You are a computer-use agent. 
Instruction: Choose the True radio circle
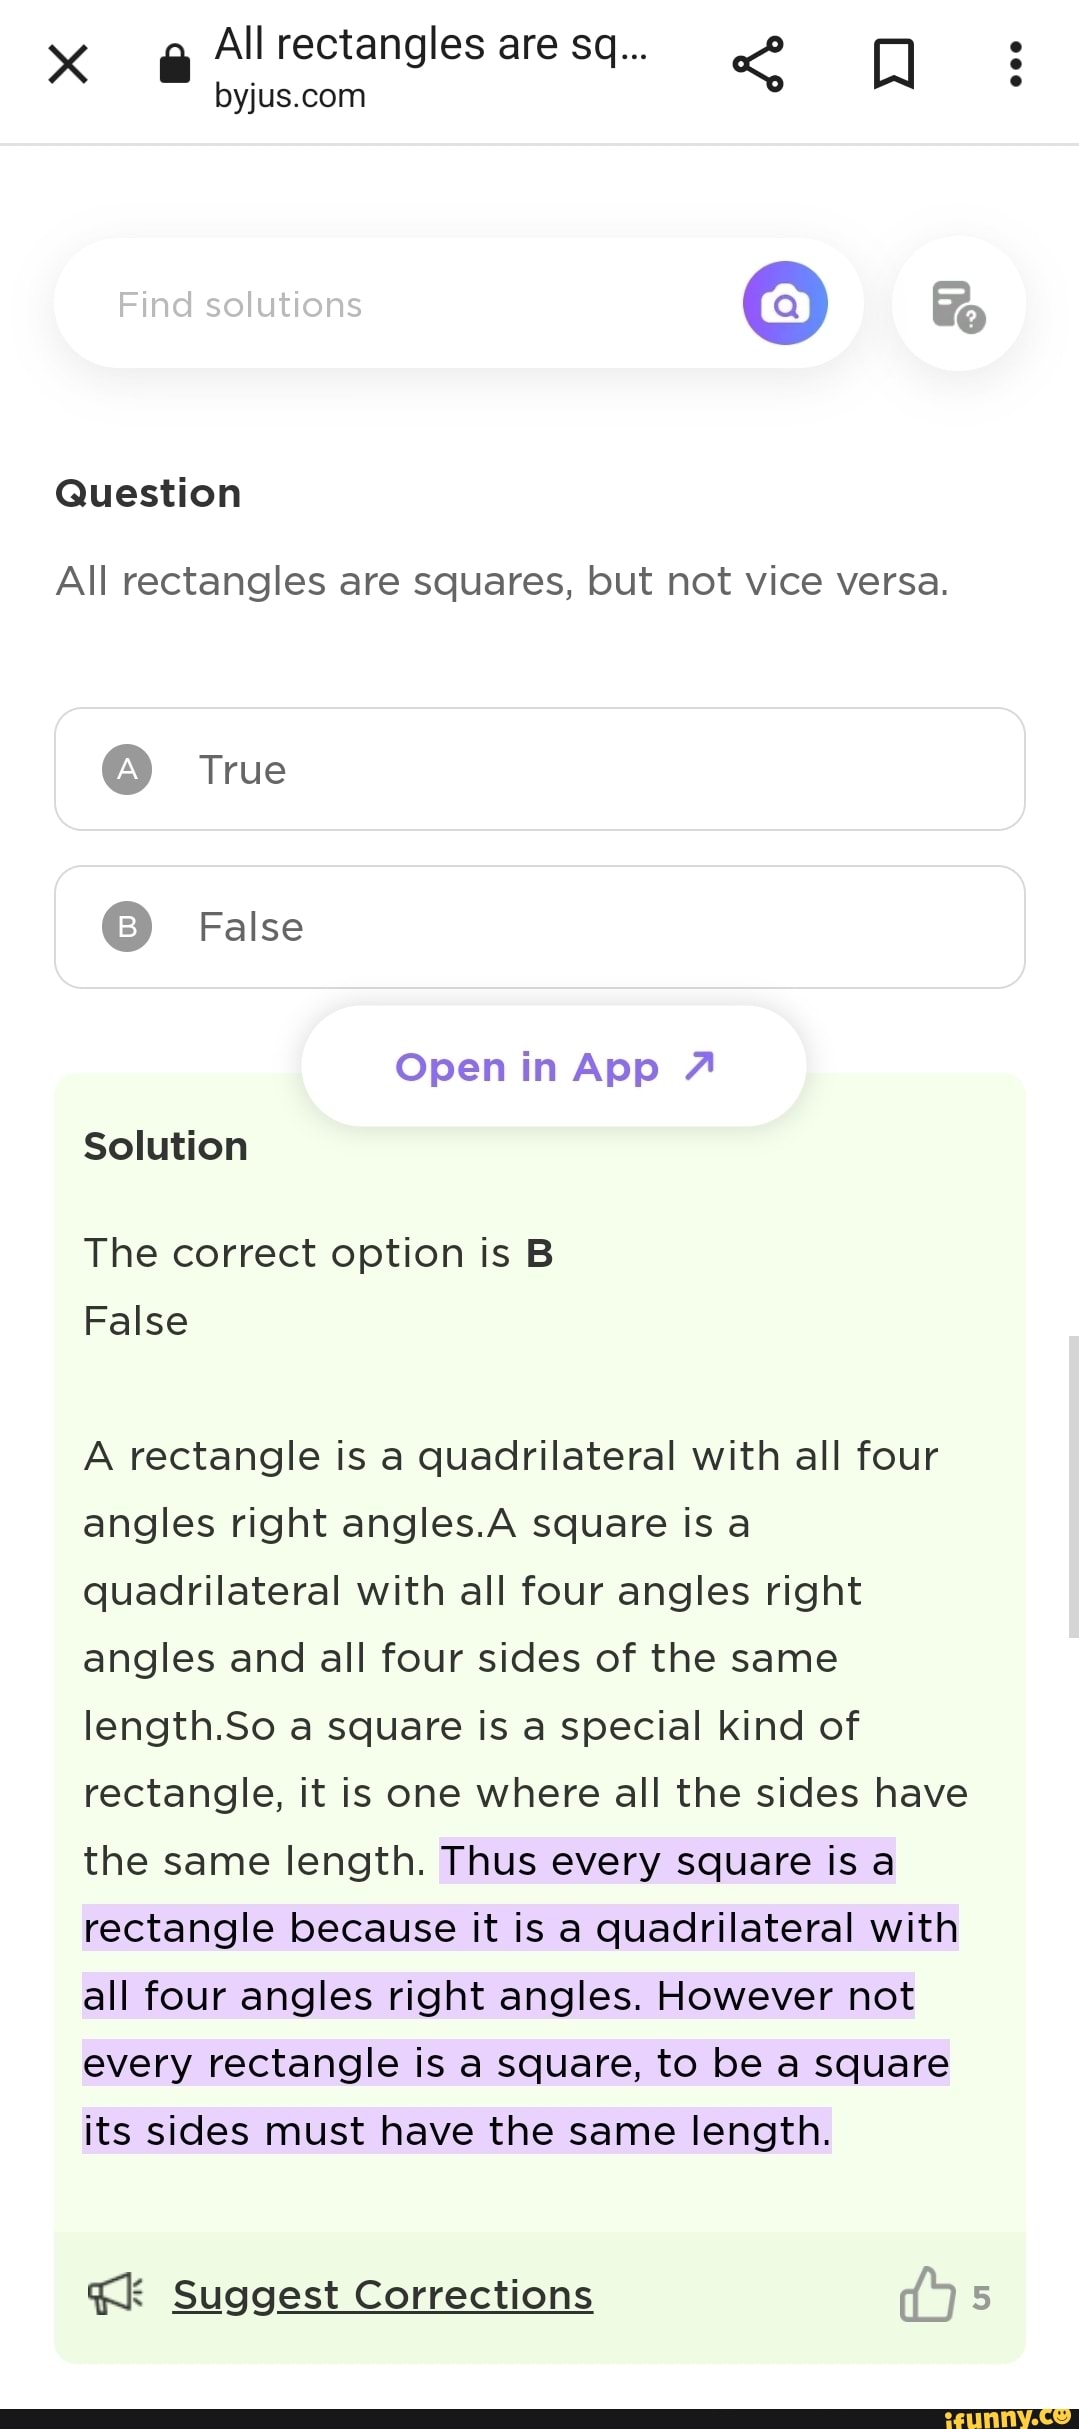click(x=125, y=769)
